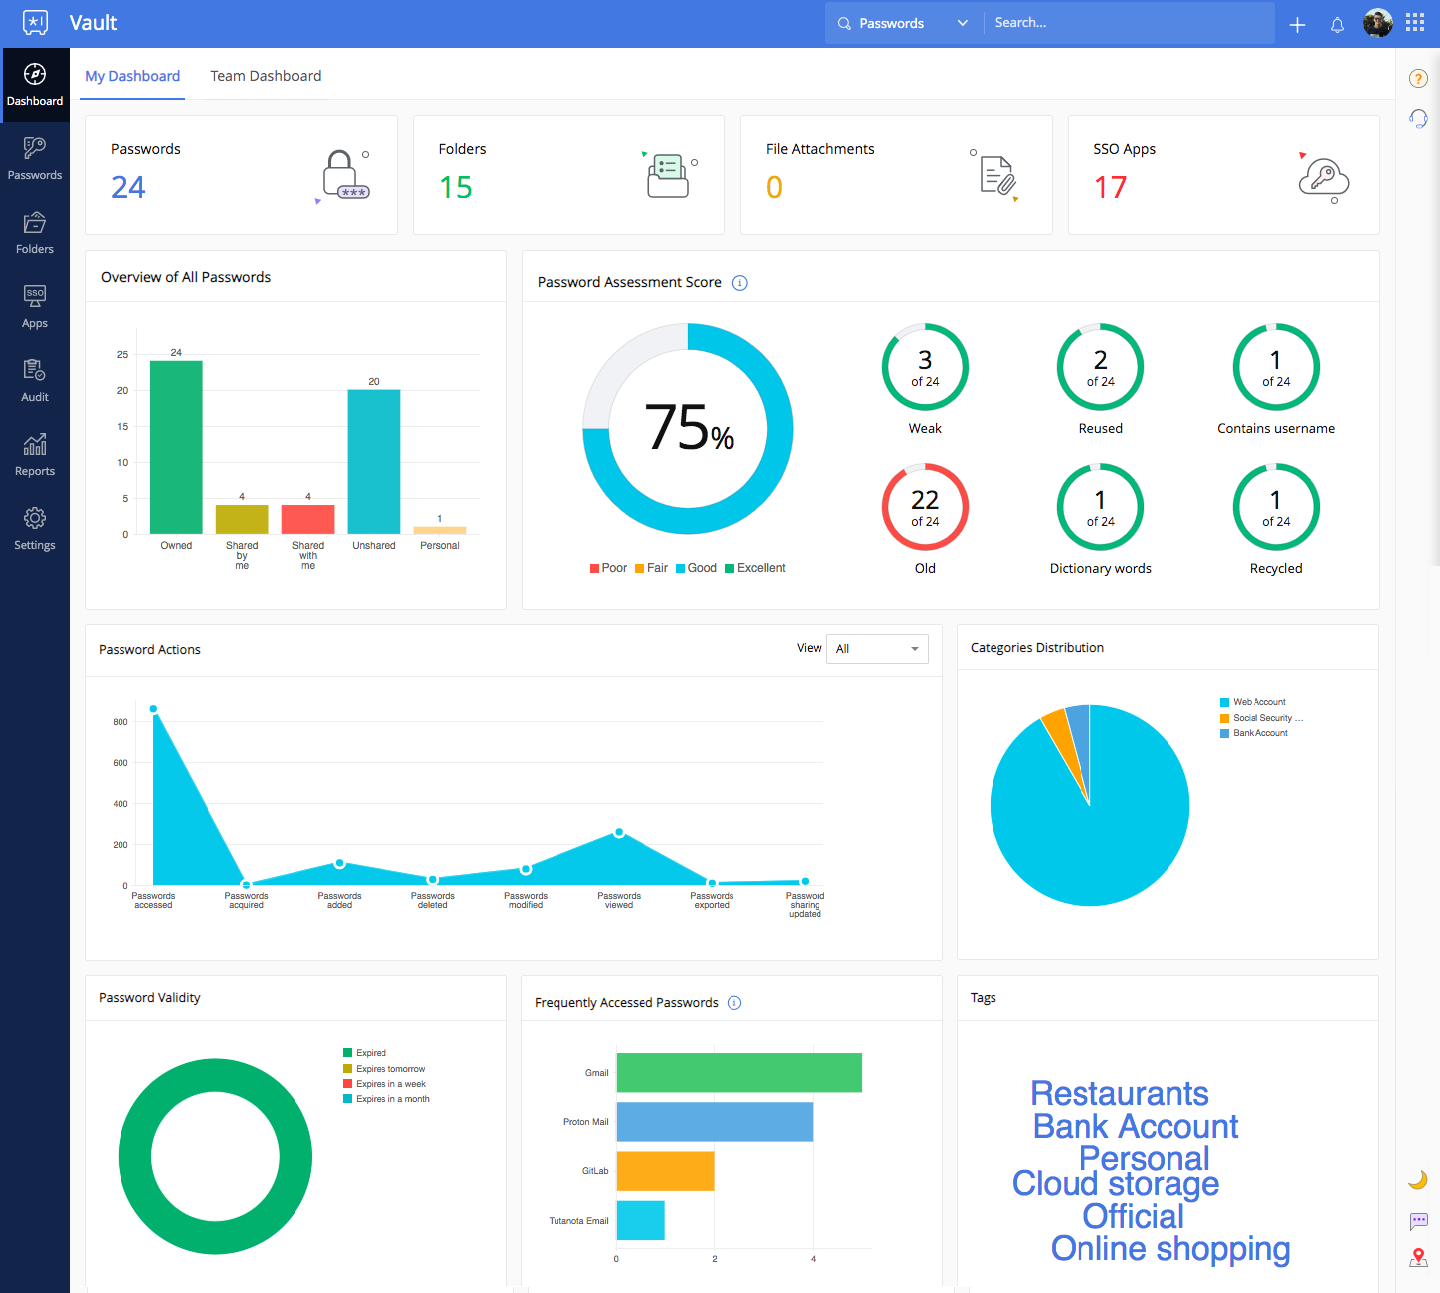Click the Dictionary words circle
The image size is (1440, 1293).
coord(1101,507)
